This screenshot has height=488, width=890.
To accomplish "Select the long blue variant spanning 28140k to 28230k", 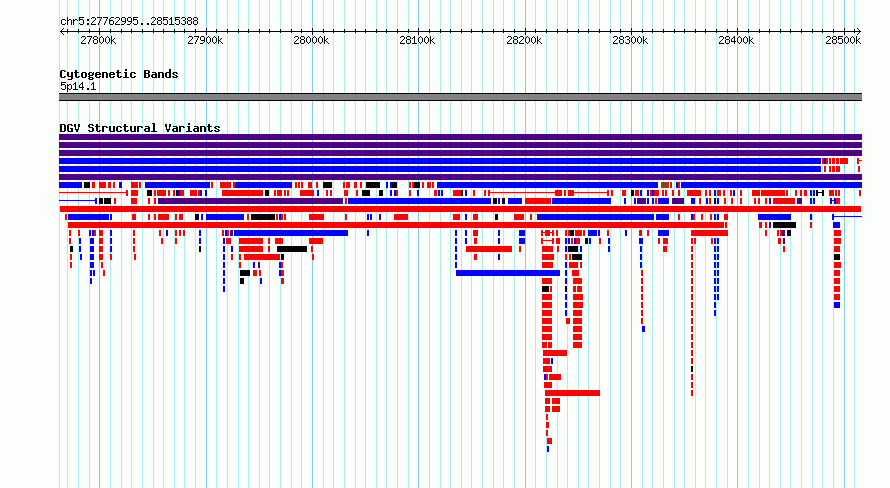I will (508, 273).
